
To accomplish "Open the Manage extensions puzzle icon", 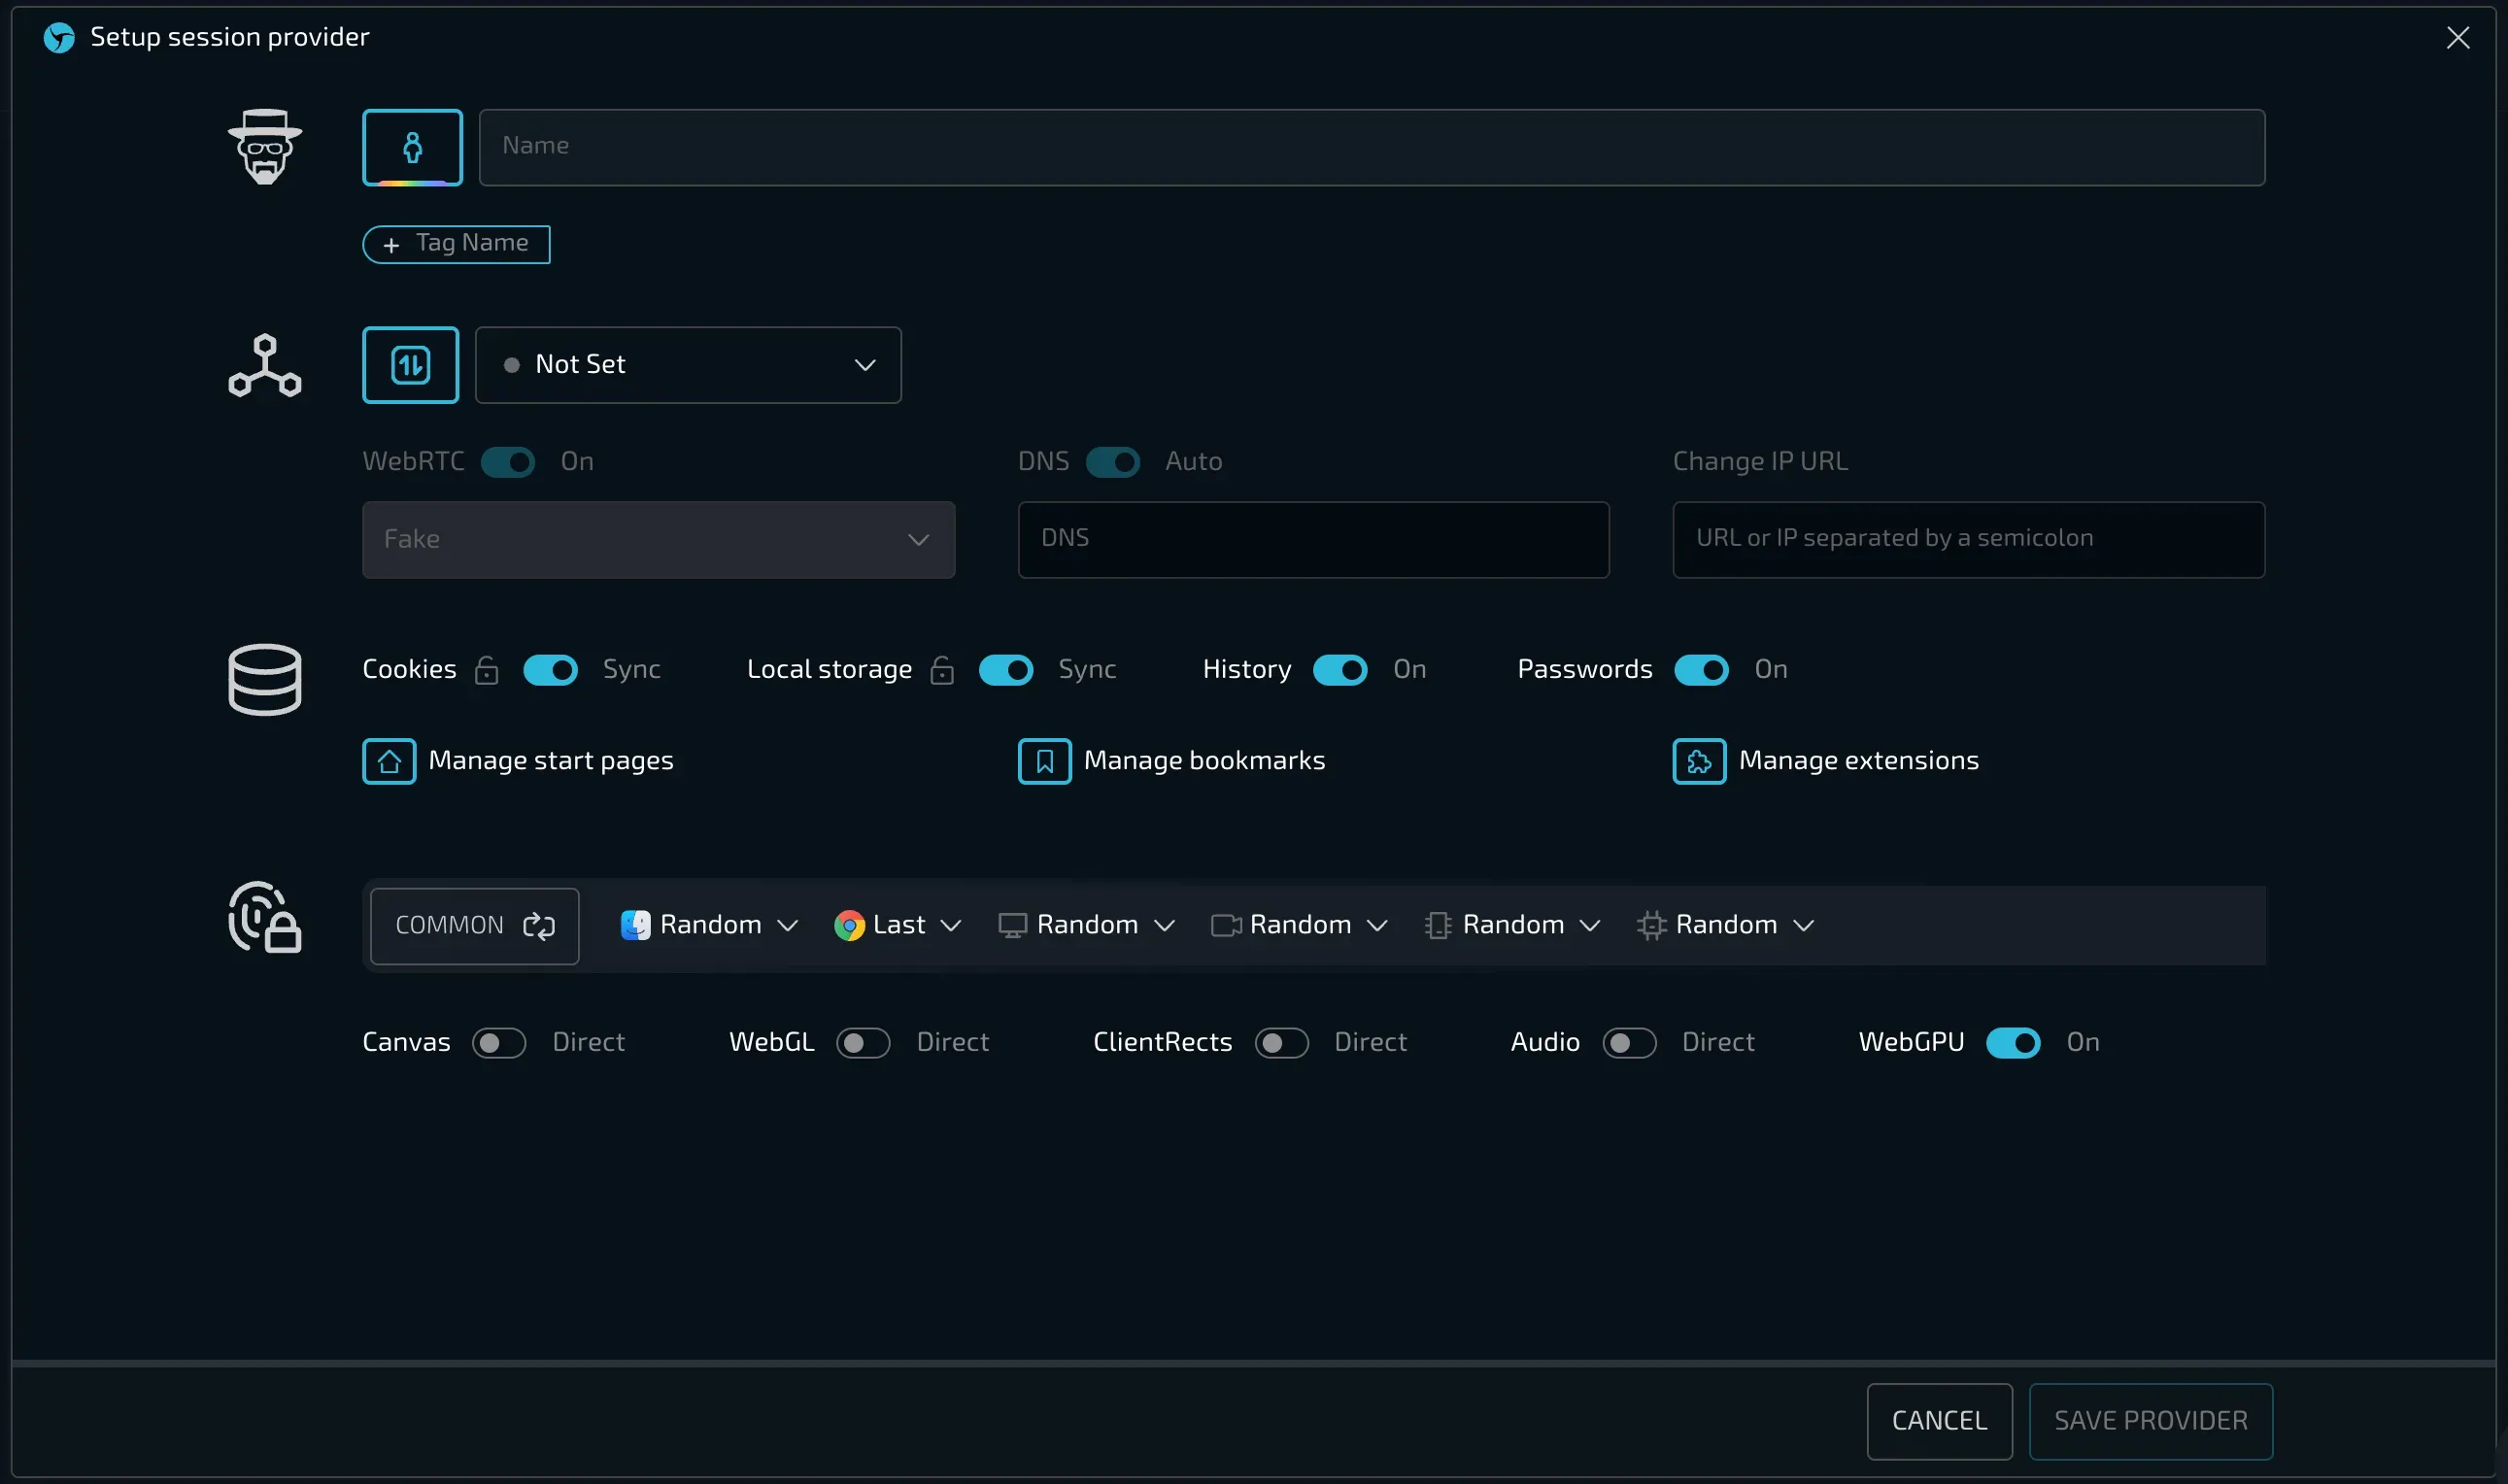I will (x=1699, y=761).
